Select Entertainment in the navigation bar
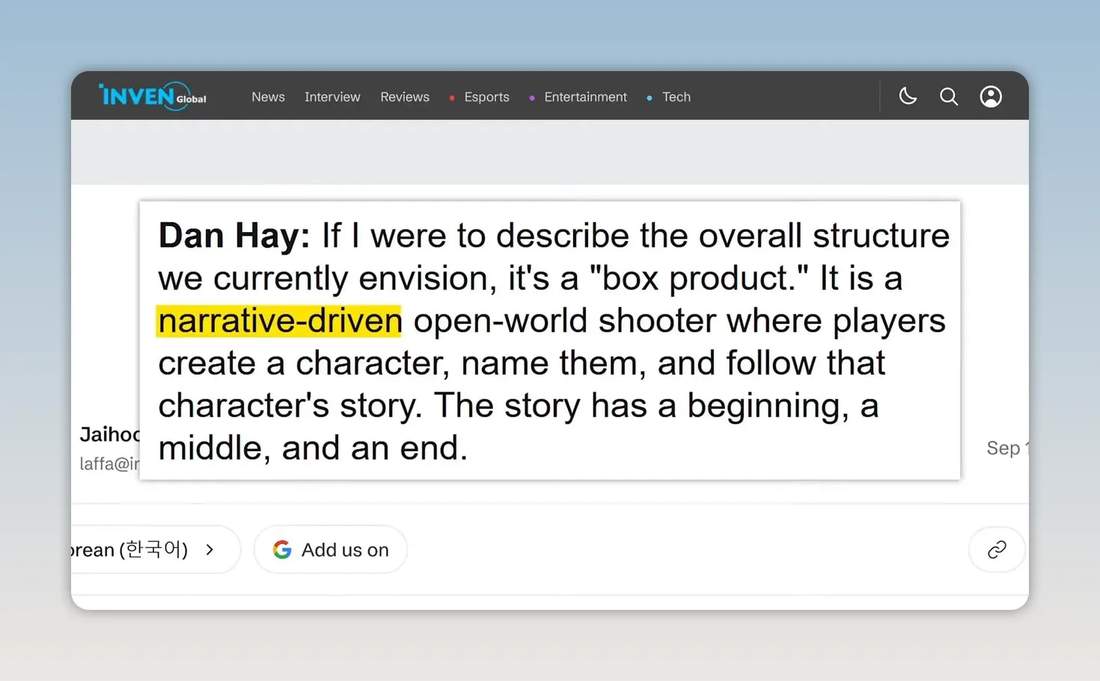The height and width of the screenshot is (681, 1100). pos(585,97)
